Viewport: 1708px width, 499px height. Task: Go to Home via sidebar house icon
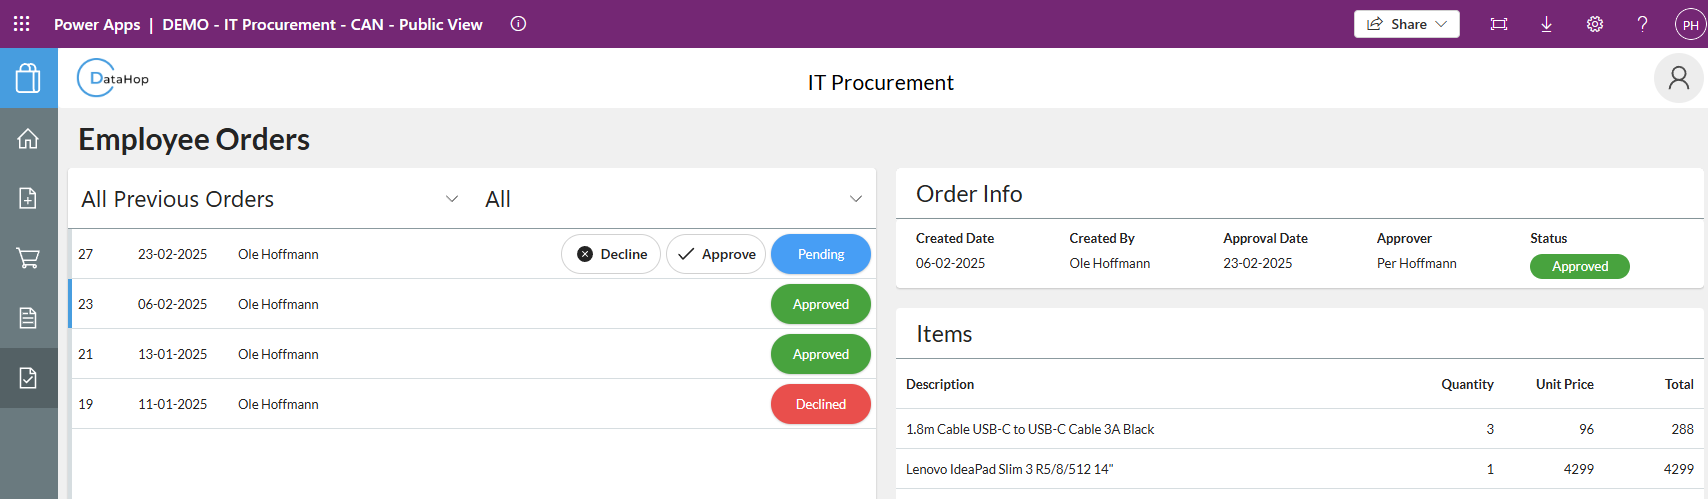[x=28, y=139]
